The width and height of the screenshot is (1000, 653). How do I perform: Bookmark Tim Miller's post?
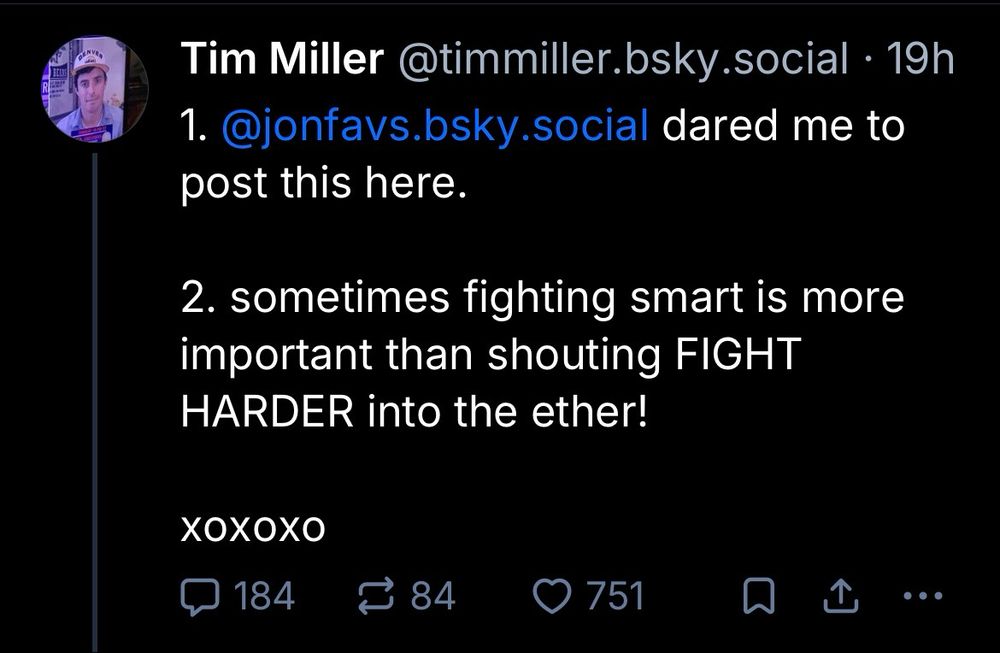760,597
